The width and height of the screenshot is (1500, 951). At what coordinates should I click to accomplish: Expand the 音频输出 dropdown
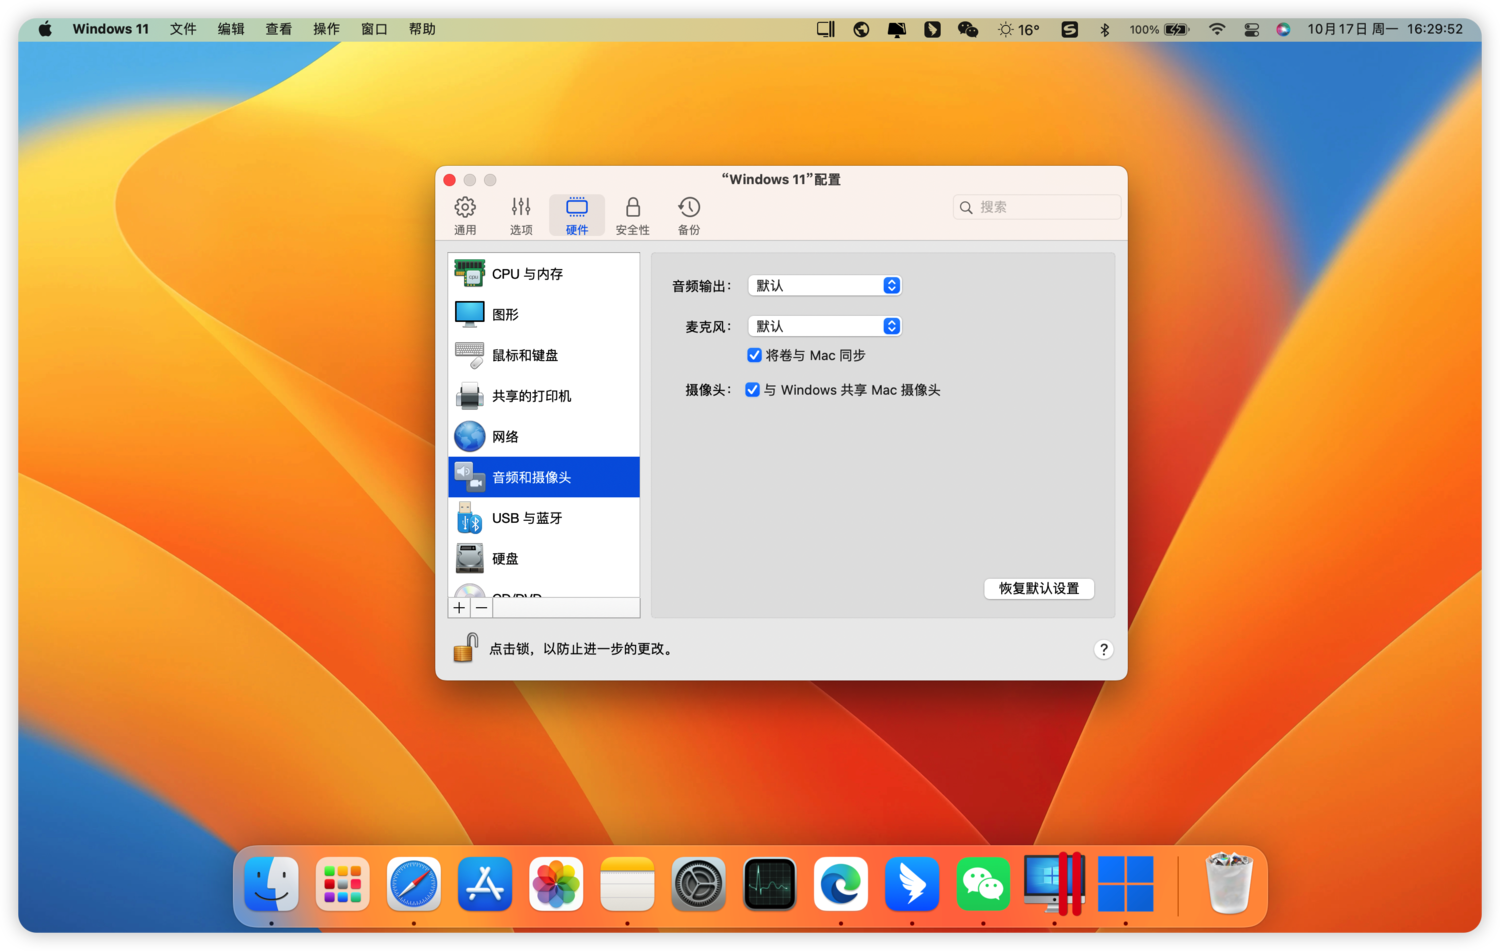(x=825, y=285)
